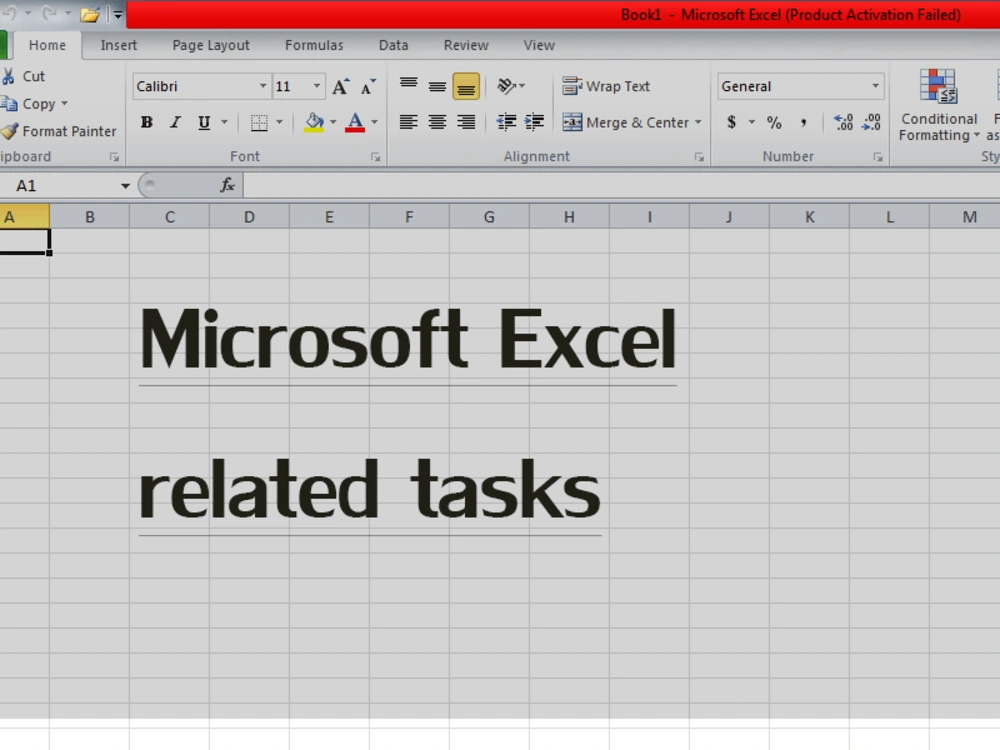Open the Font Color dropdown arrow
The width and height of the screenshot is (1000, 750).
click(x=374, y=122)
